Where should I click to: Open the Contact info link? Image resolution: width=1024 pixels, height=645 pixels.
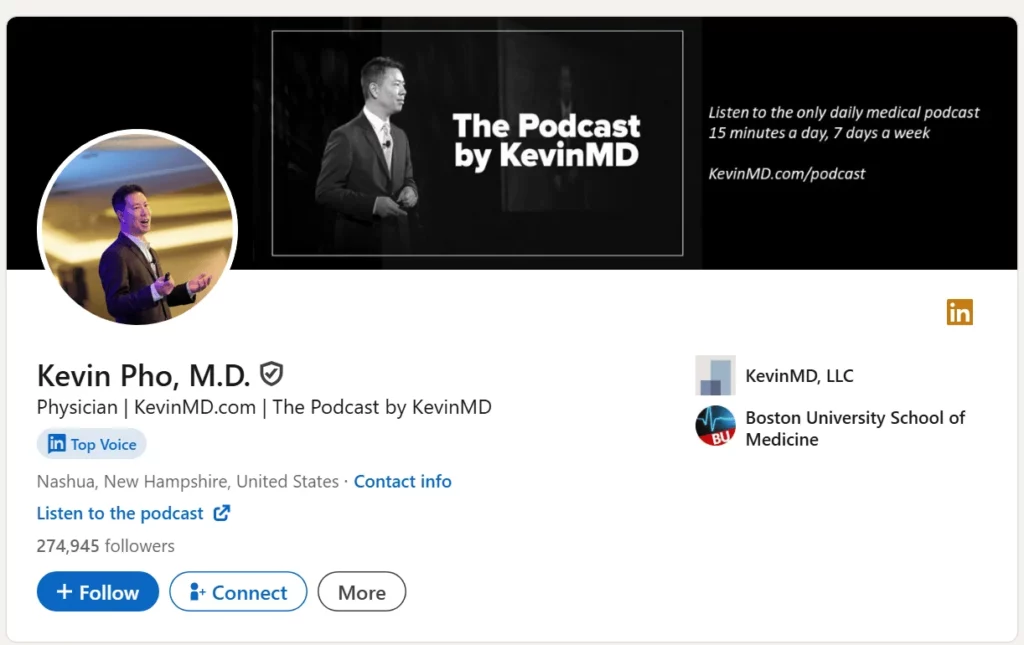[x=402, y=481]
